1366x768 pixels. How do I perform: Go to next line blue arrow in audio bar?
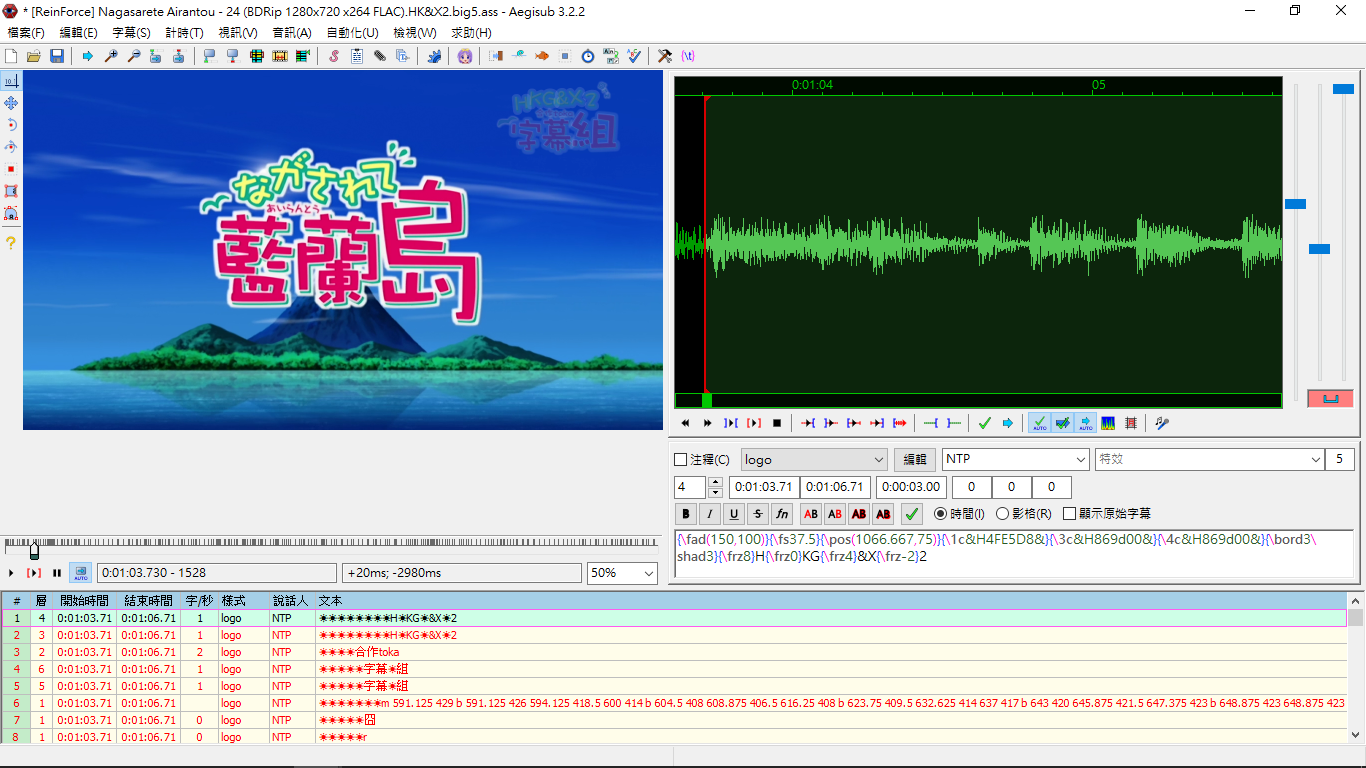1008,423
